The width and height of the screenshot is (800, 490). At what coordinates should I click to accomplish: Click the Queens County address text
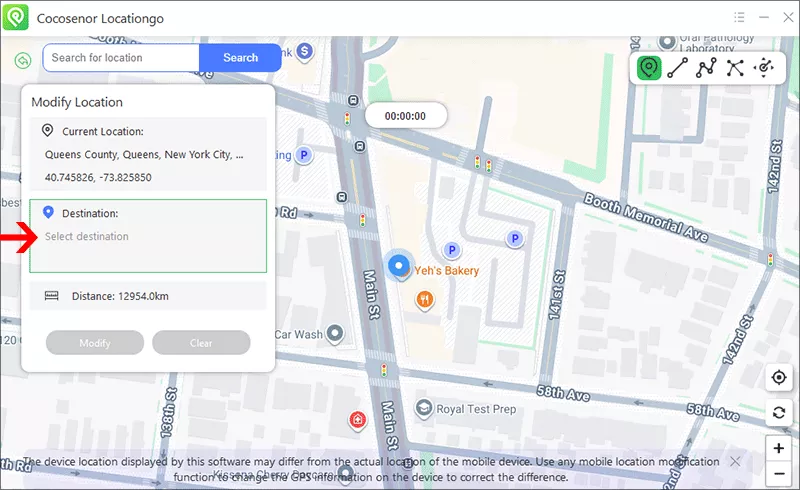click(144, 155)
